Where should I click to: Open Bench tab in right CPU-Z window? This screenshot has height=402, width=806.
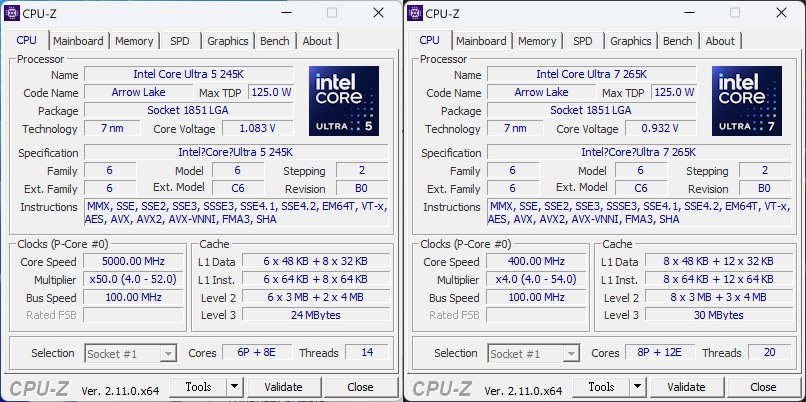coord(677,41)
